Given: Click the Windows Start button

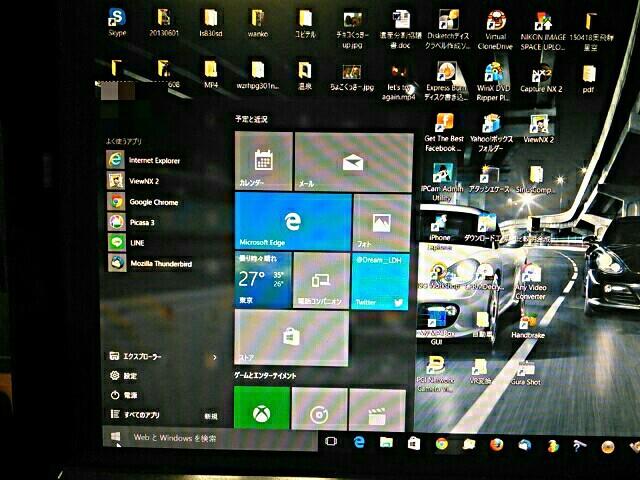Looking at the screenshot, I should (x=116, y=437).
